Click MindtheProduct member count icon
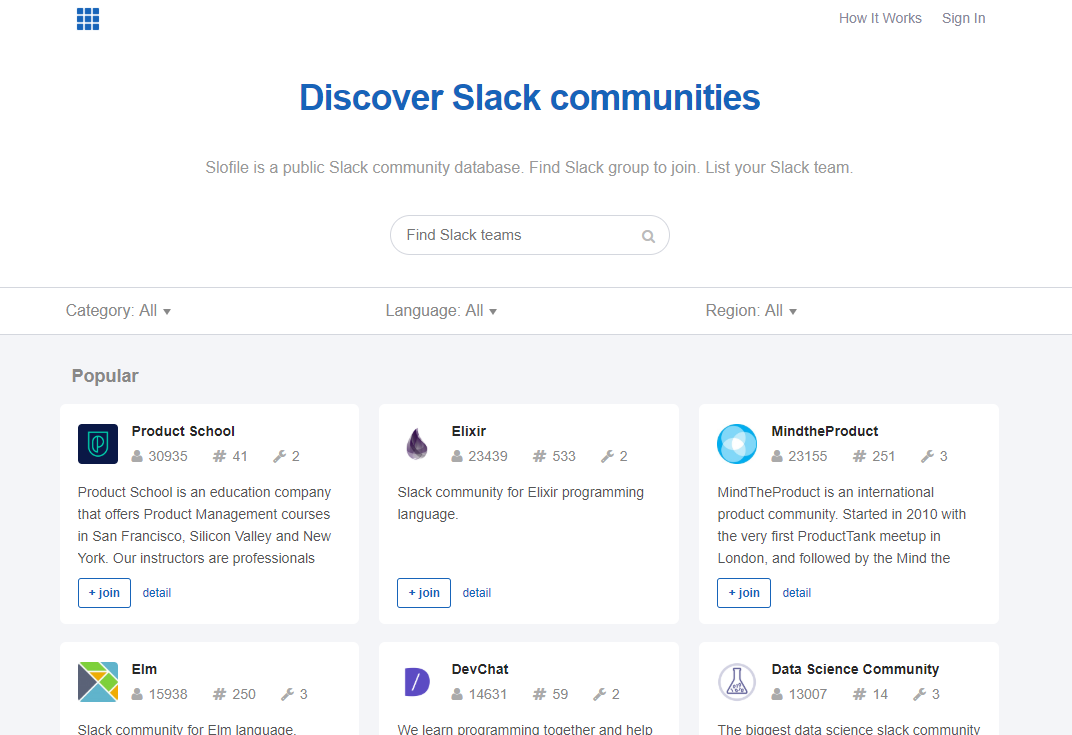1072x735 pixels. click(x=777, y=456)
